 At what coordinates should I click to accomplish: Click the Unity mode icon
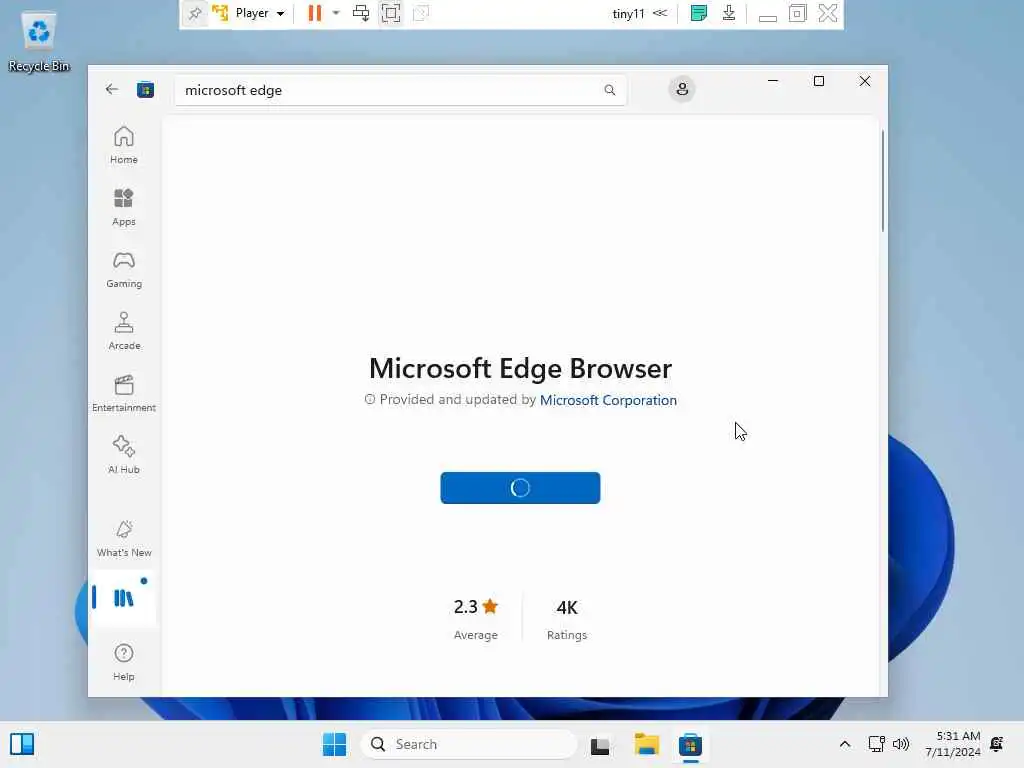[x=421, y=13]
